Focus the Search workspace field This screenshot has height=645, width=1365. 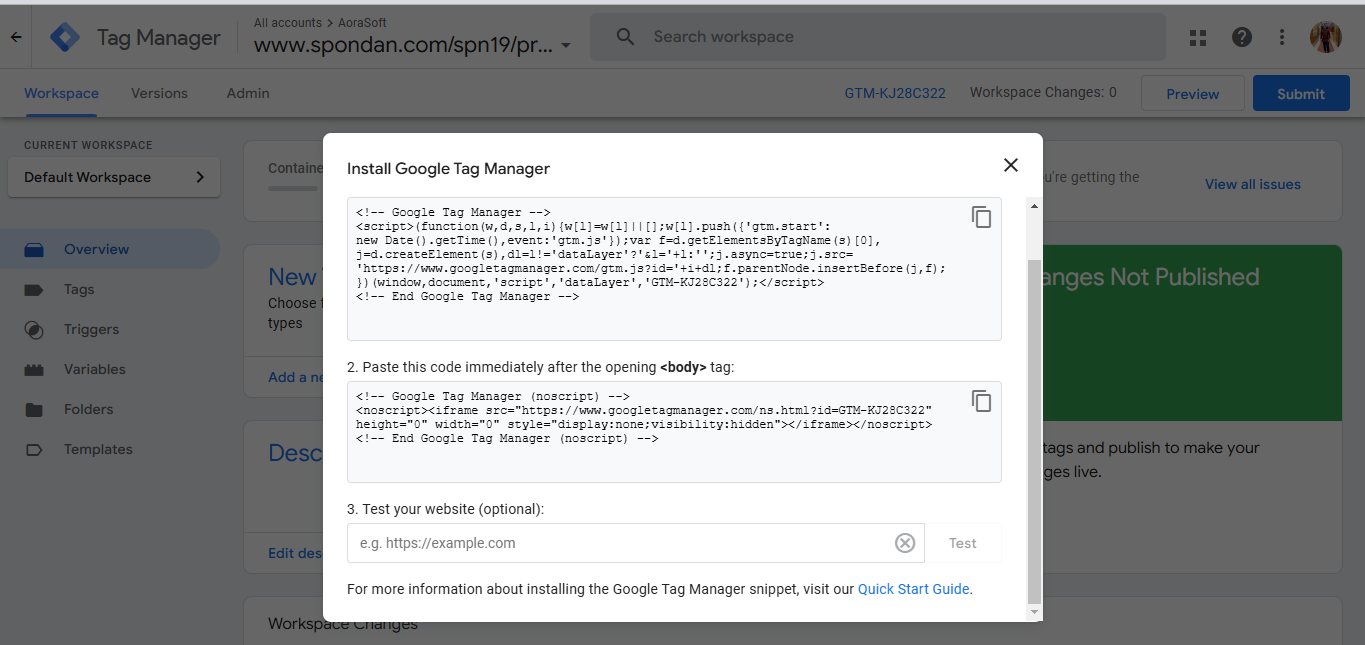point(878,37)
